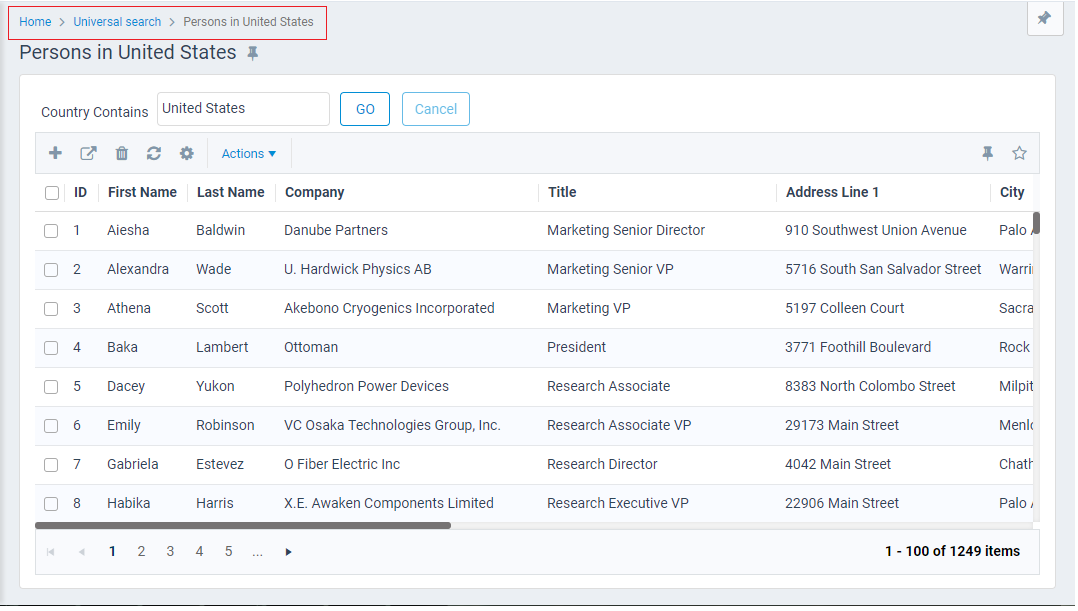Click the plus icon to add record
Viewport: 1078px width, 611px height.
pyautogui.click(x=56, y=153)
